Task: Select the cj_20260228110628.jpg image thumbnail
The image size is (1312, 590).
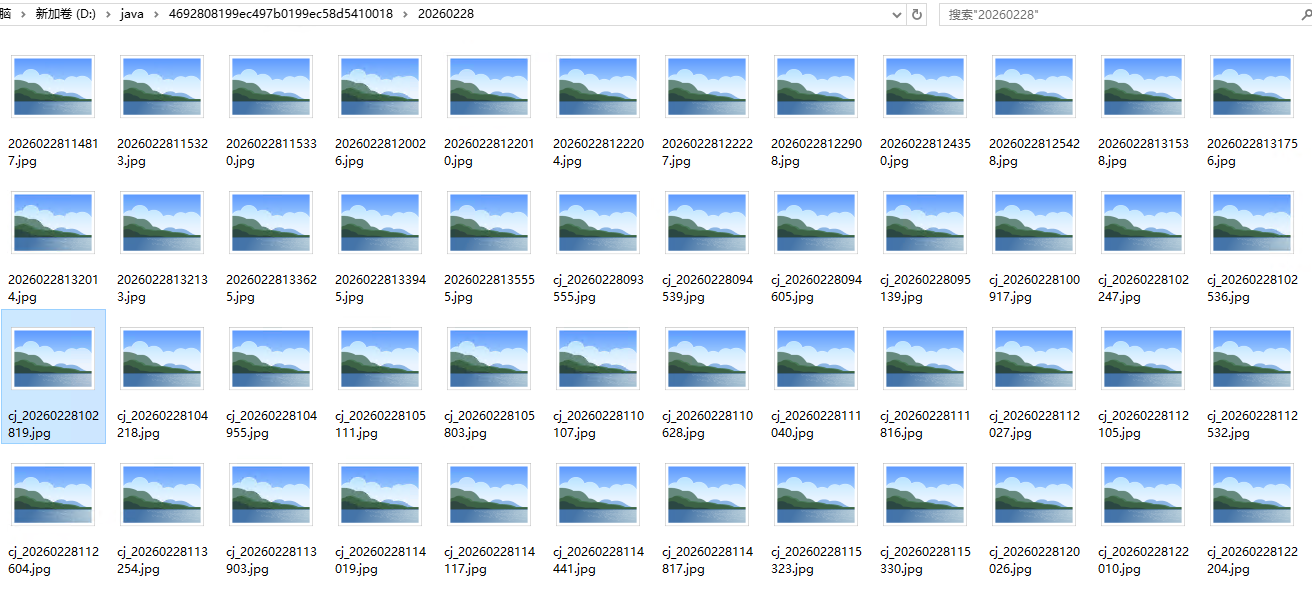Action: [707, 359]
